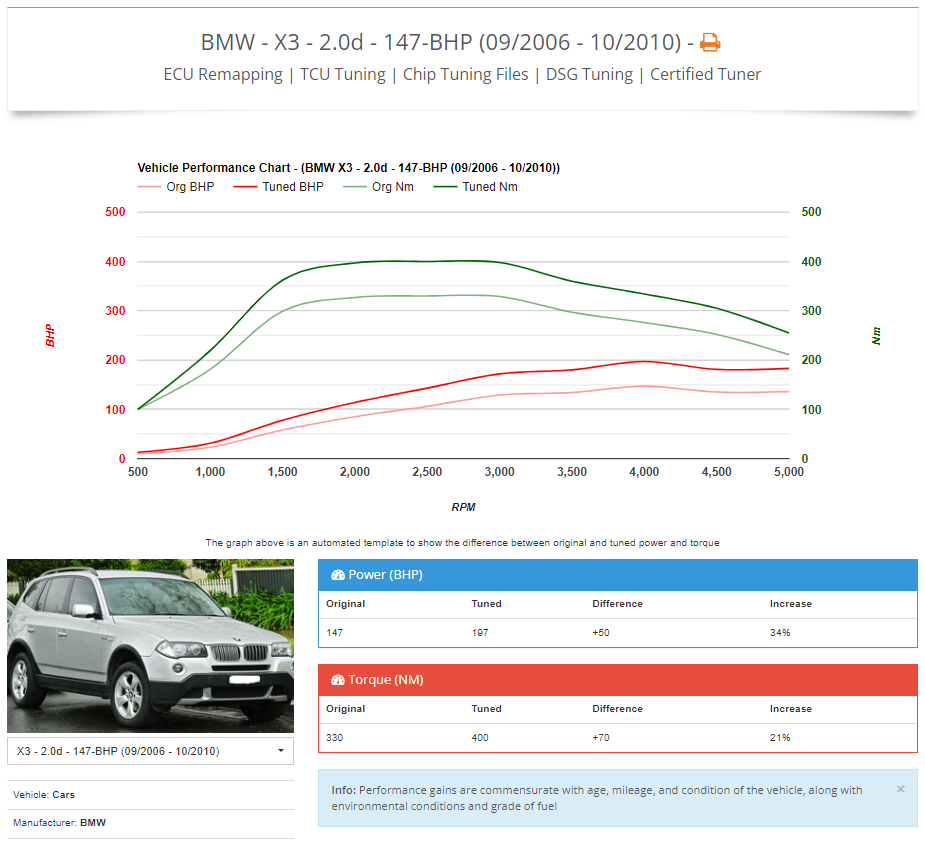Click the Chip Tuning Files text
The height and width of the screenshot is (842, 925).
465,74
